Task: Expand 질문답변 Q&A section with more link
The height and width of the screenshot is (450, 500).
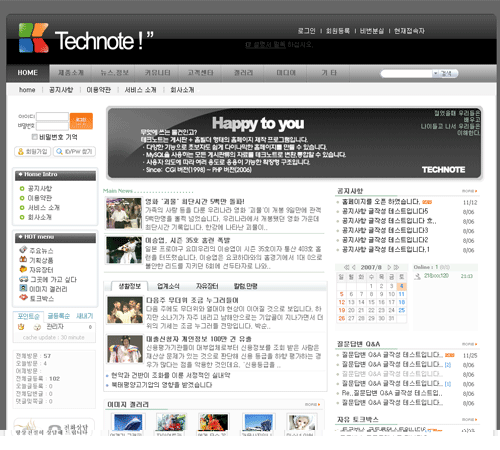Action: pyautogui.click(x=469, y=344)
